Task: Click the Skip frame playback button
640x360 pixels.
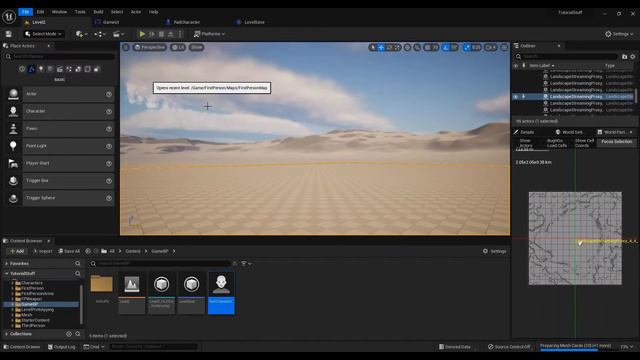Action: click(152, 34)
